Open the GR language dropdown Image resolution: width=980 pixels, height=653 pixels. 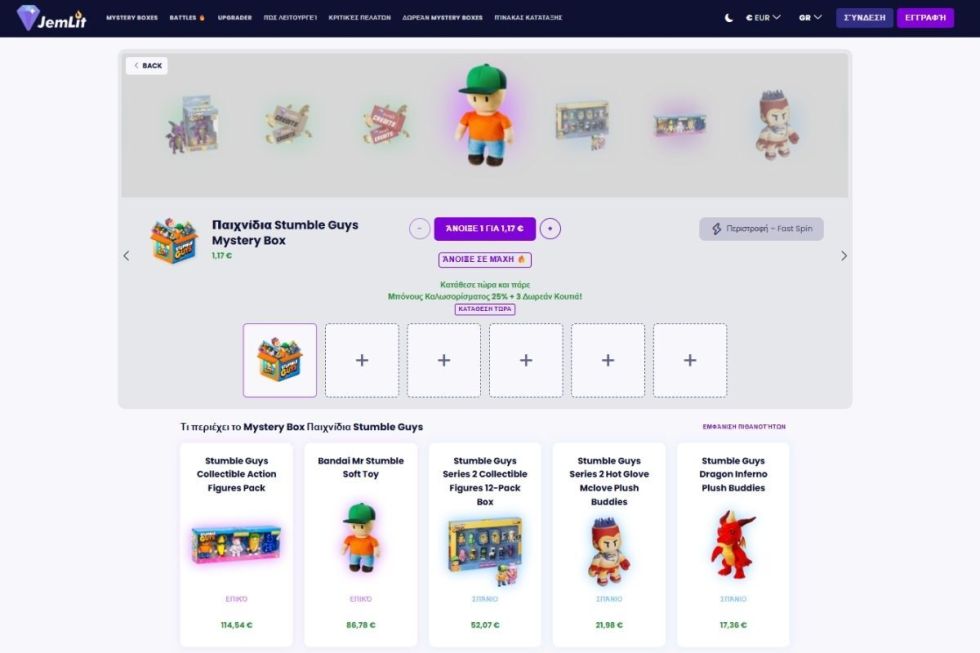click(810, 17)
